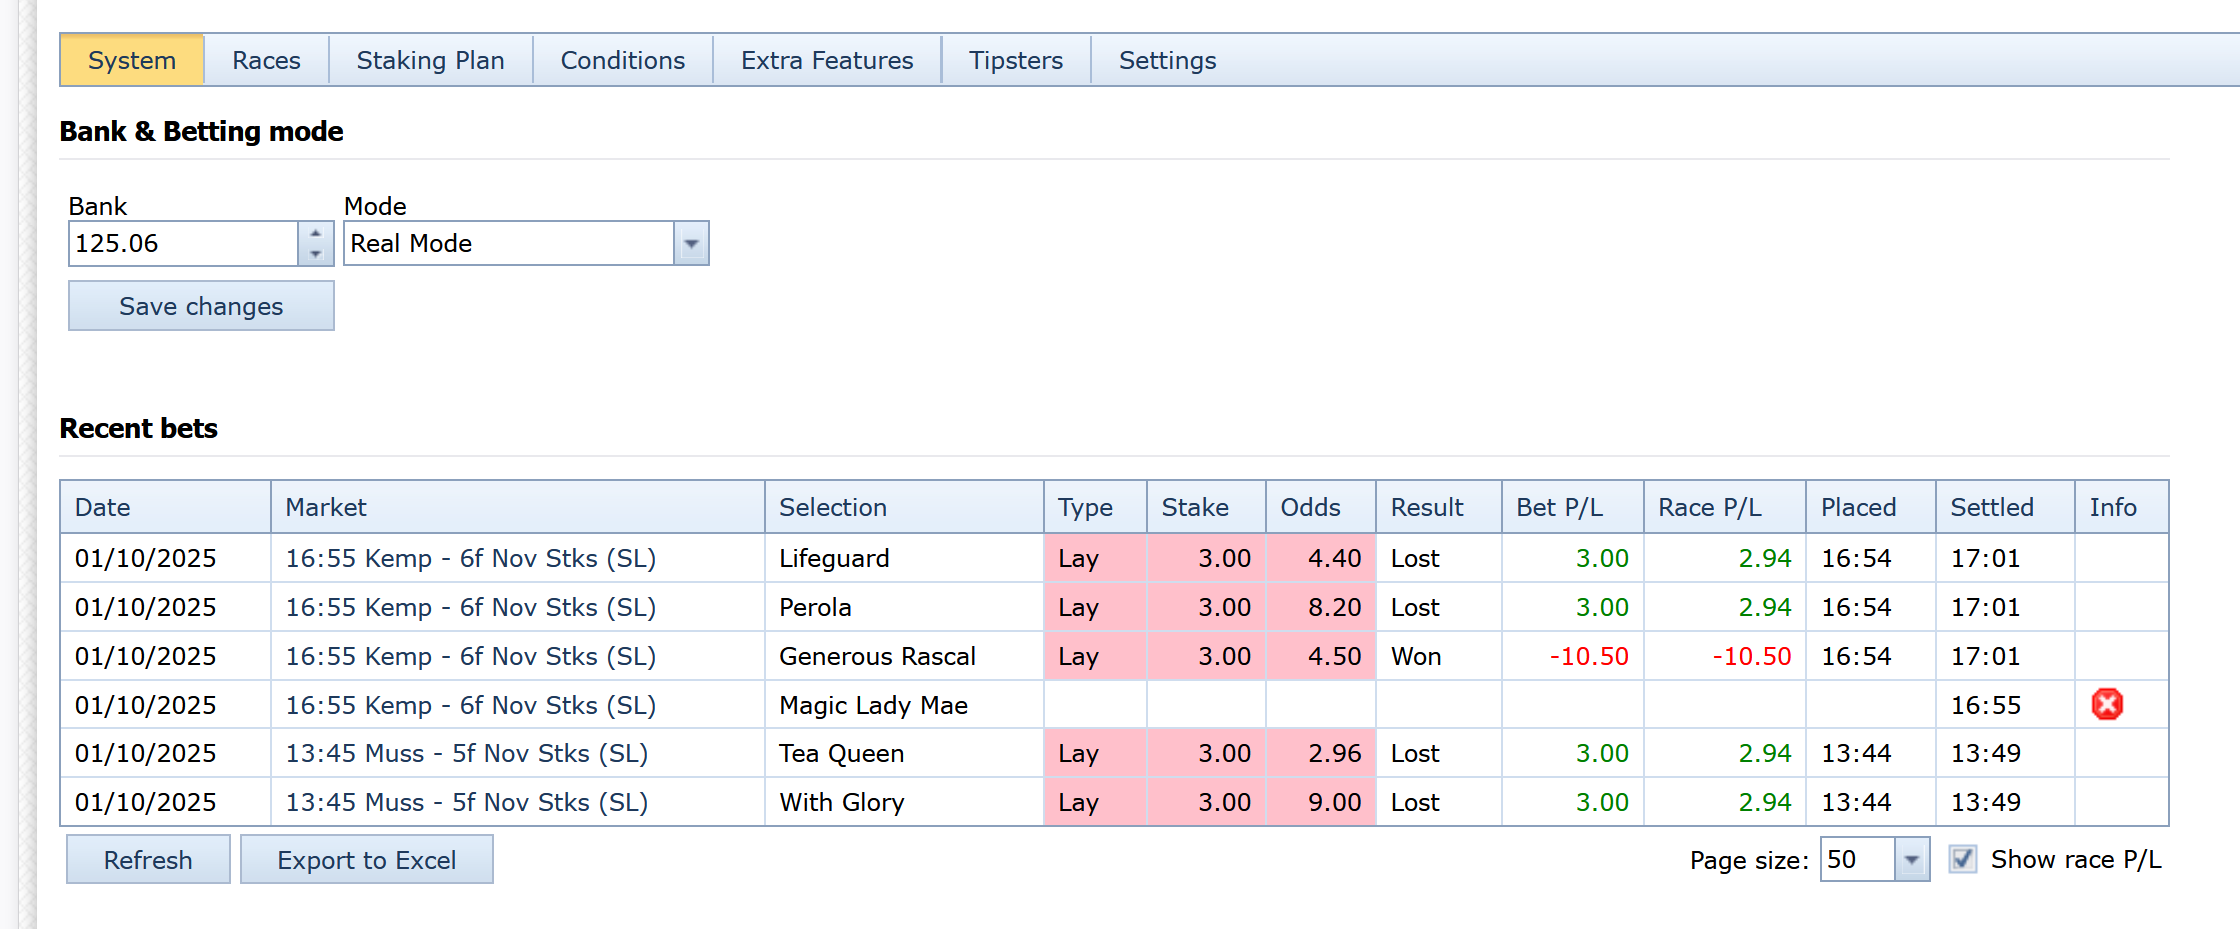This screenshot has width=2240, height=929.
Task: Click the 13:45 Muss market for Tea Queen
Action: [x=466, y=754]
